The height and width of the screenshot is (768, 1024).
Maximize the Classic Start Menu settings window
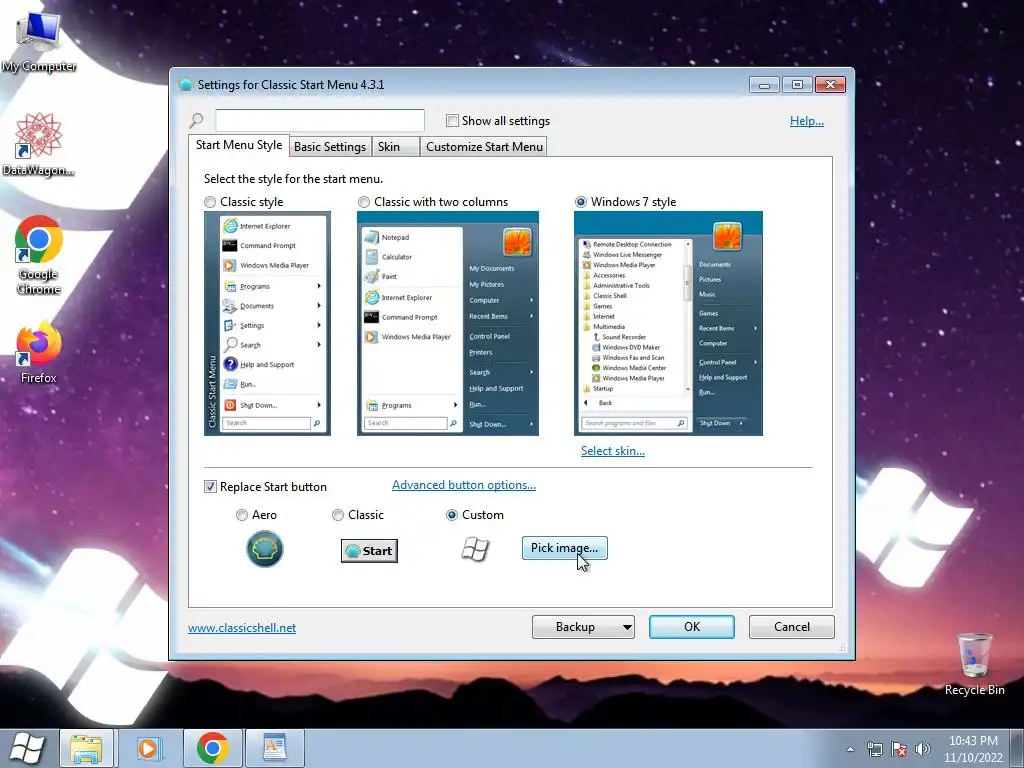pos(797,85)
